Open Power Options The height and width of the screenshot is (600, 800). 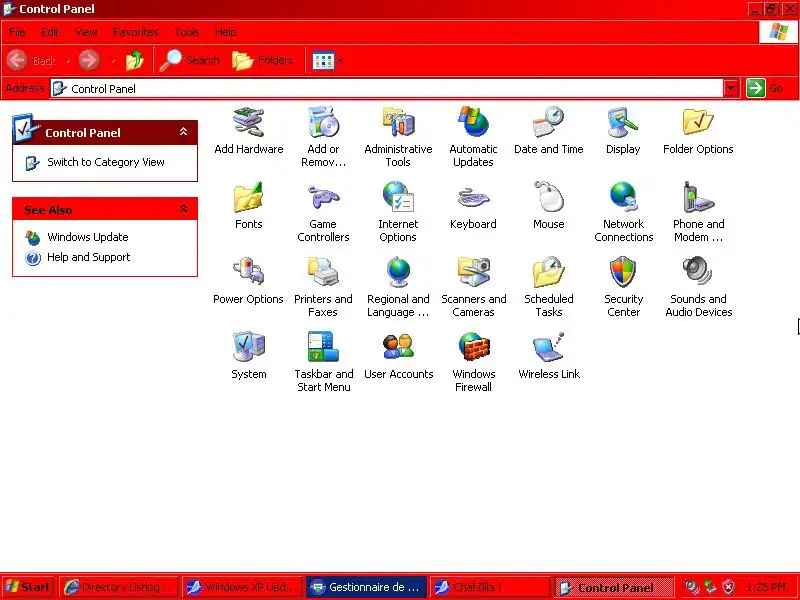pyautogui.click(x=248, y=281)
